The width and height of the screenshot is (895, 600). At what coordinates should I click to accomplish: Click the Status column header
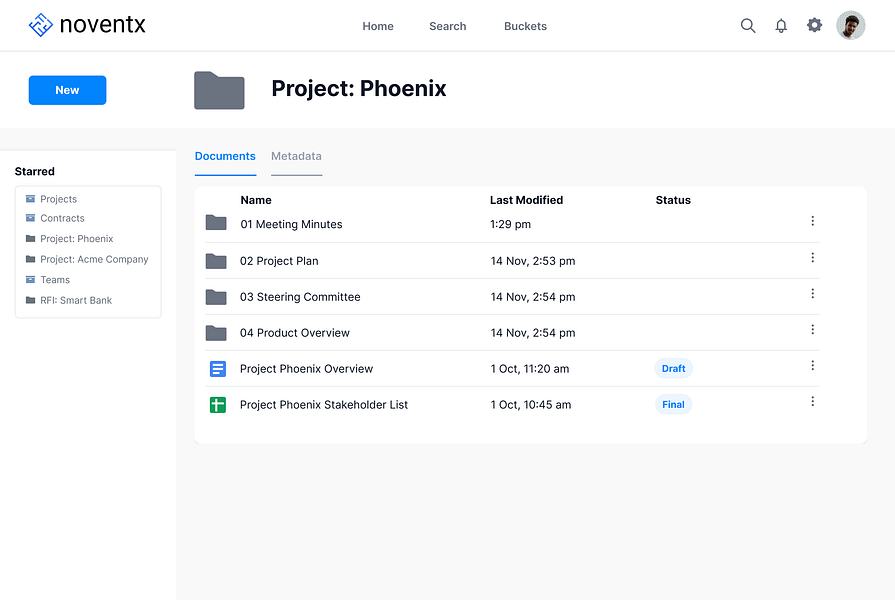coord(673,200)
